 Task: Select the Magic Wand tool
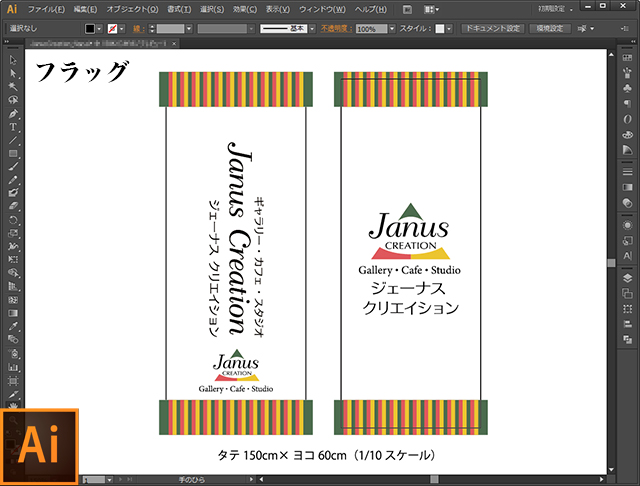[13, 87]
